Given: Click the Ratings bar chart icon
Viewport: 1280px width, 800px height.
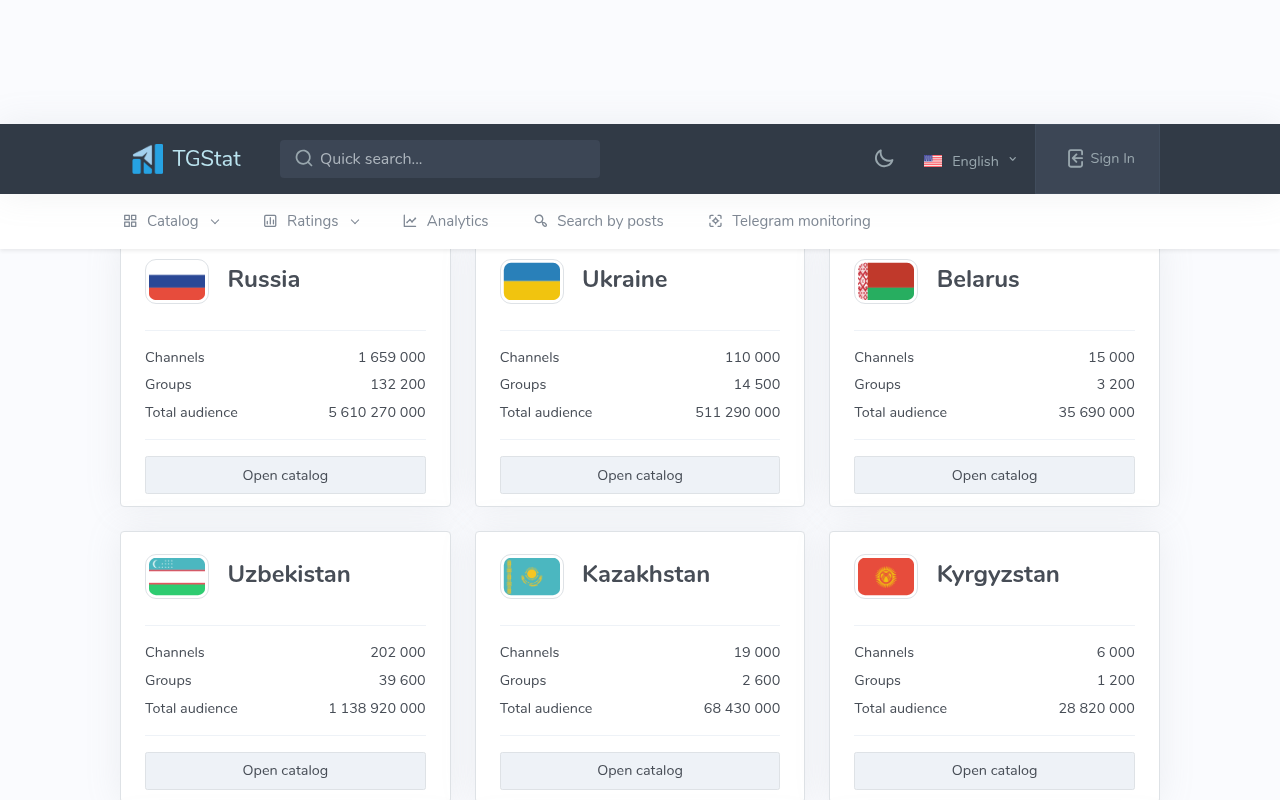Looking at the screenshot, I should pyautogui.click(x=270, y=221).
